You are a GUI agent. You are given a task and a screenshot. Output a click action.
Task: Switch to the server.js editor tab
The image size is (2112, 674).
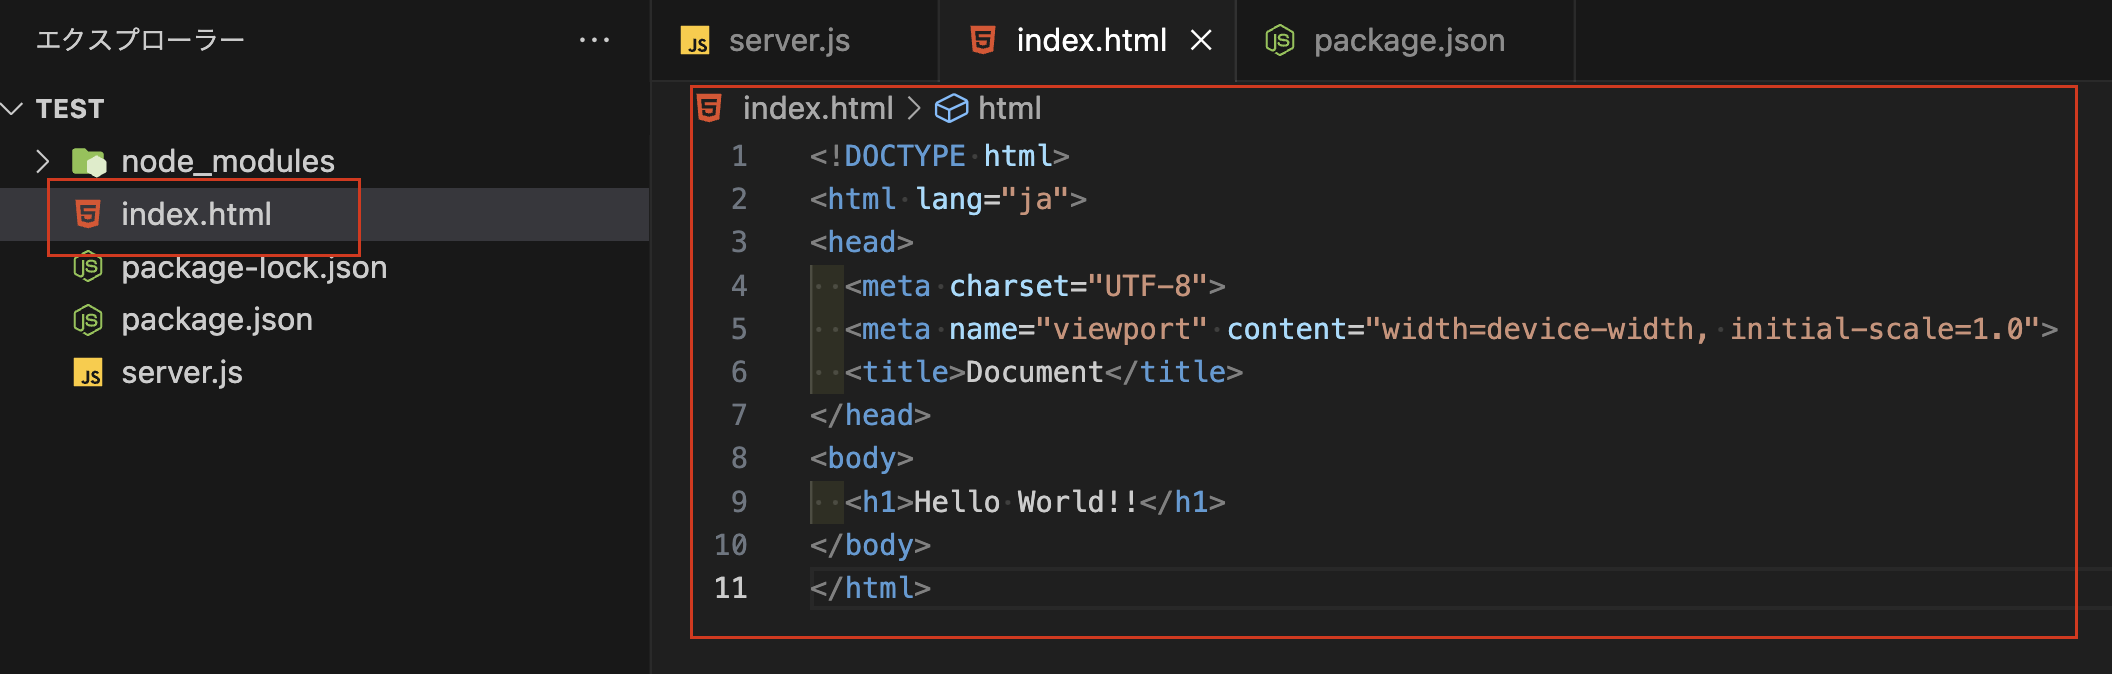pyautogui.click(x=794, y=40)
